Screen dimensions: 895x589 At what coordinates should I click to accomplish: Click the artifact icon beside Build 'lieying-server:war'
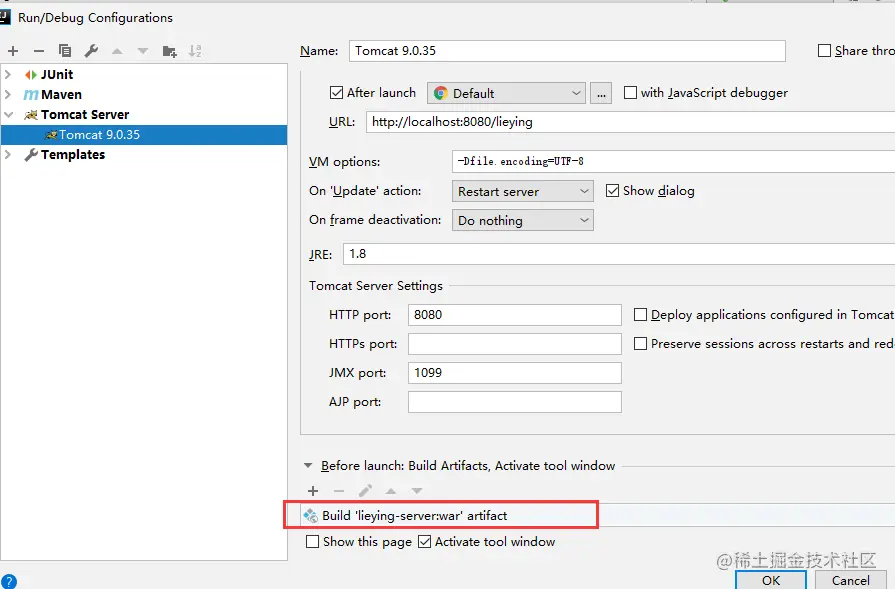click(311, 515)
